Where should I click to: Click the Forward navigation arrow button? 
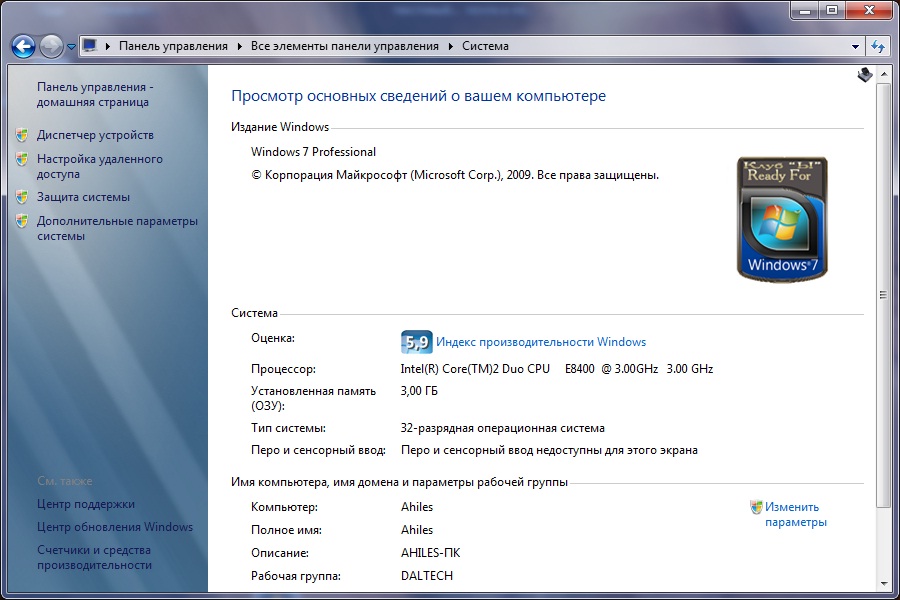click(51, 46)
